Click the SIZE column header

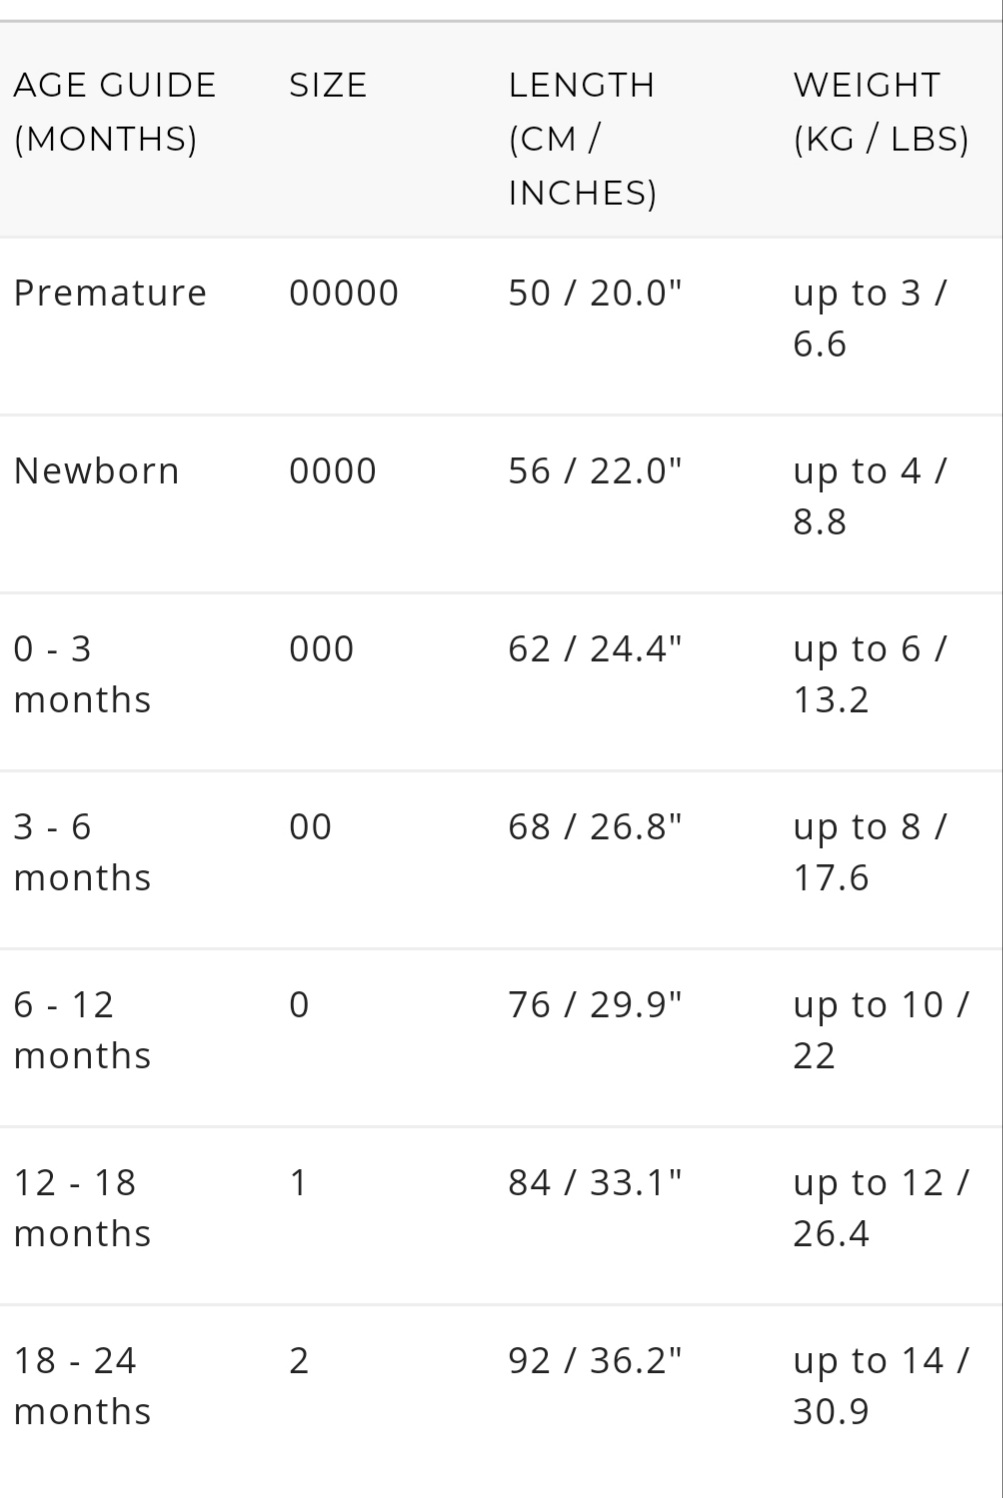[x=328, y=85]
